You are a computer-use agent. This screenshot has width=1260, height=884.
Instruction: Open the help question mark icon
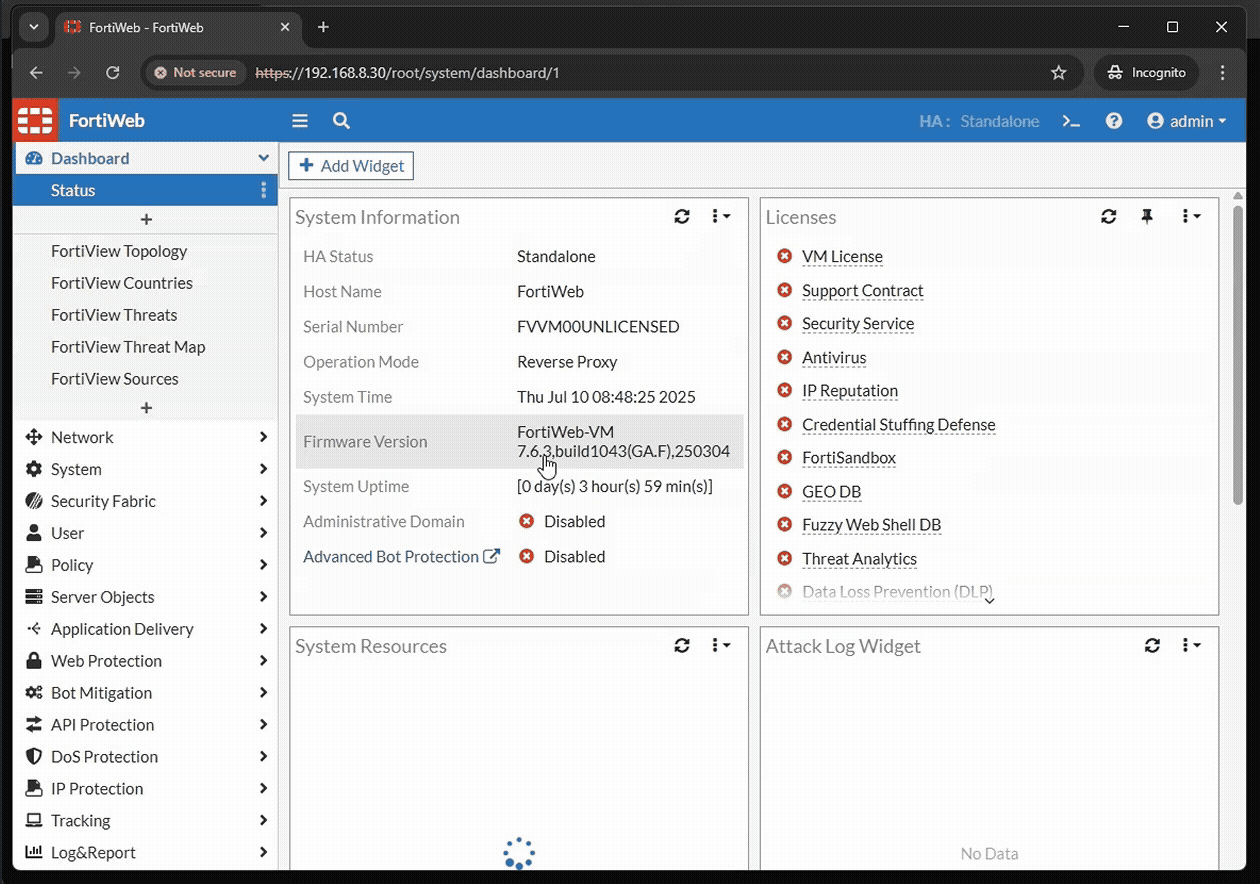1114,121
